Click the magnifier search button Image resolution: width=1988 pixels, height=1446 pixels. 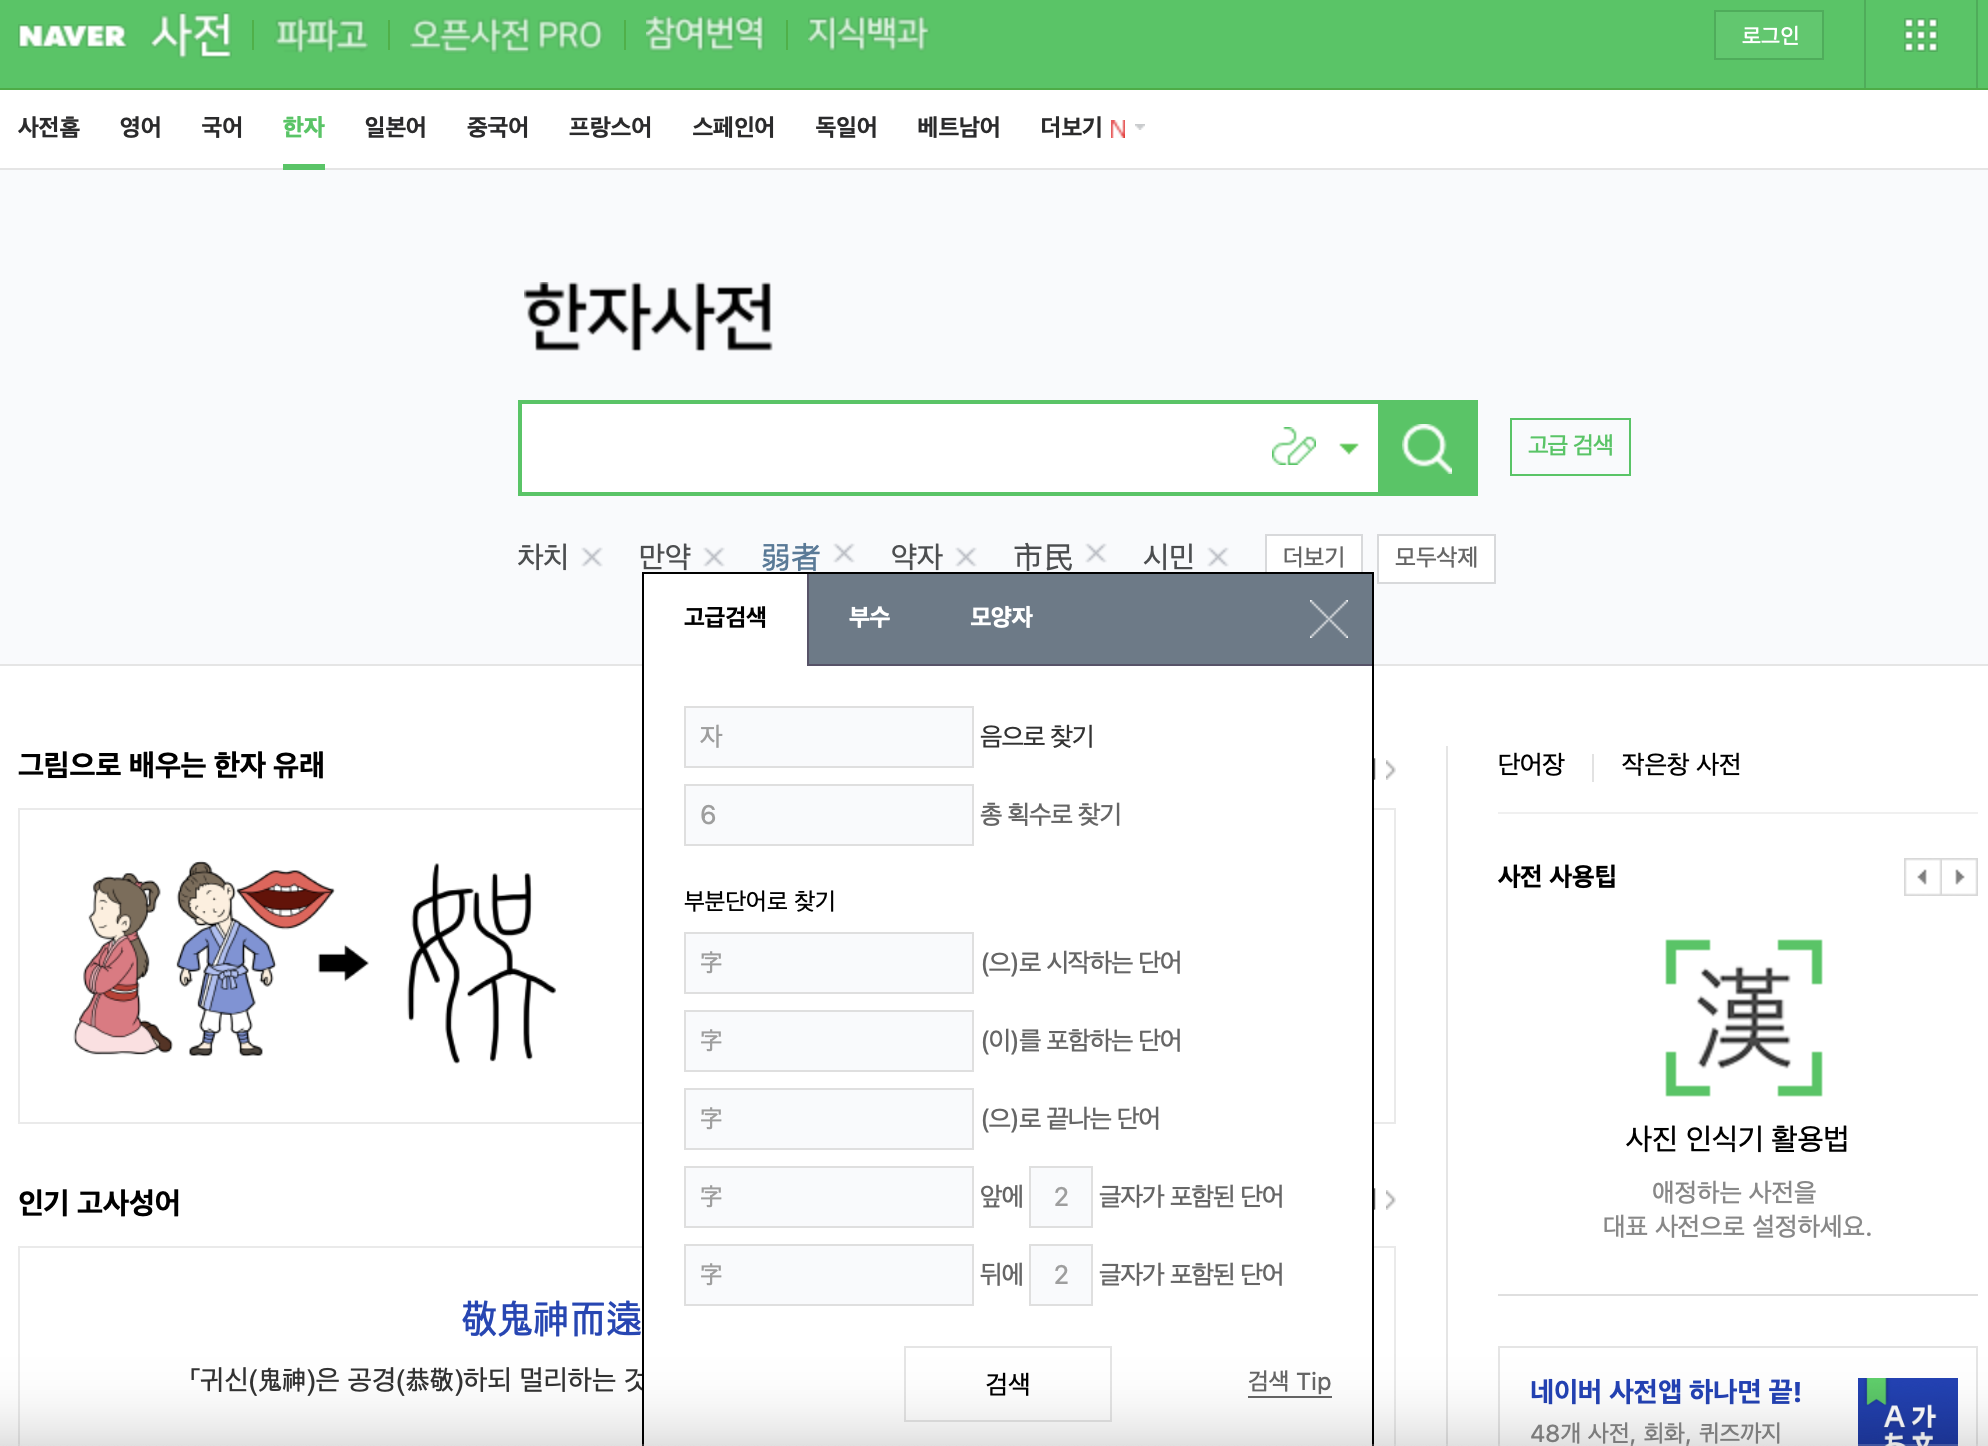pos(1427,448)
